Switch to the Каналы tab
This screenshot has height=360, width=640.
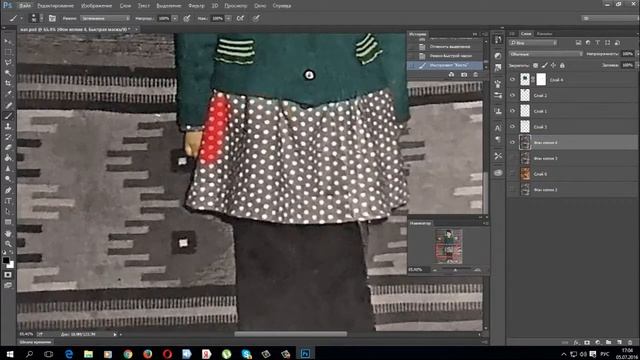point(544,34)
